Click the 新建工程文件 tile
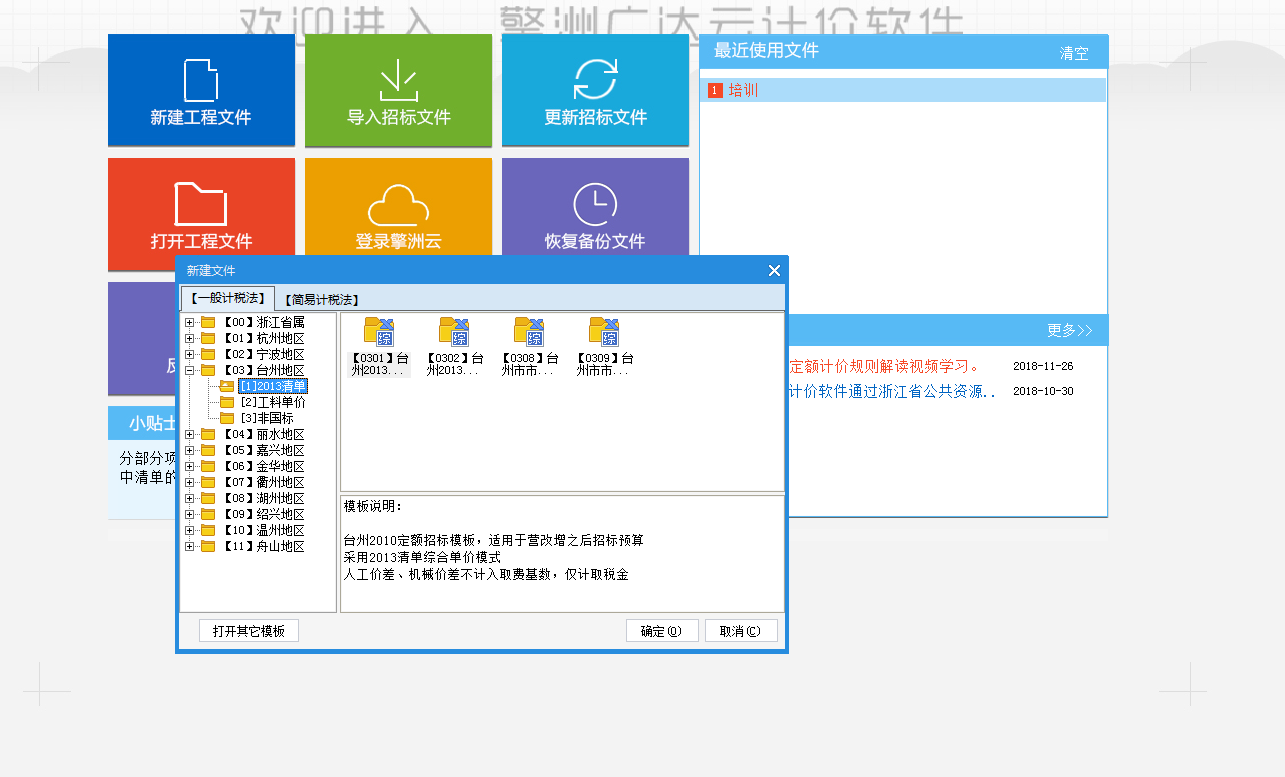 point(201,90)
